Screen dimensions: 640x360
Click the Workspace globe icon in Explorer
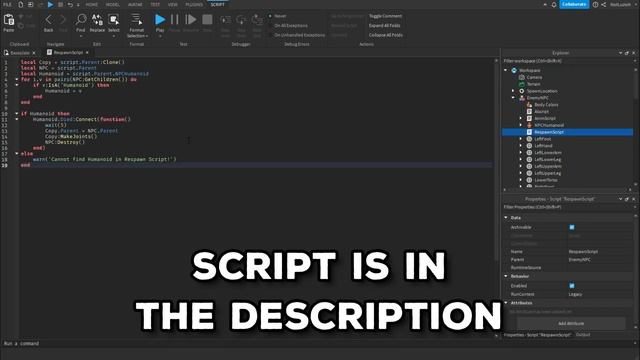(x=514, y=70)
